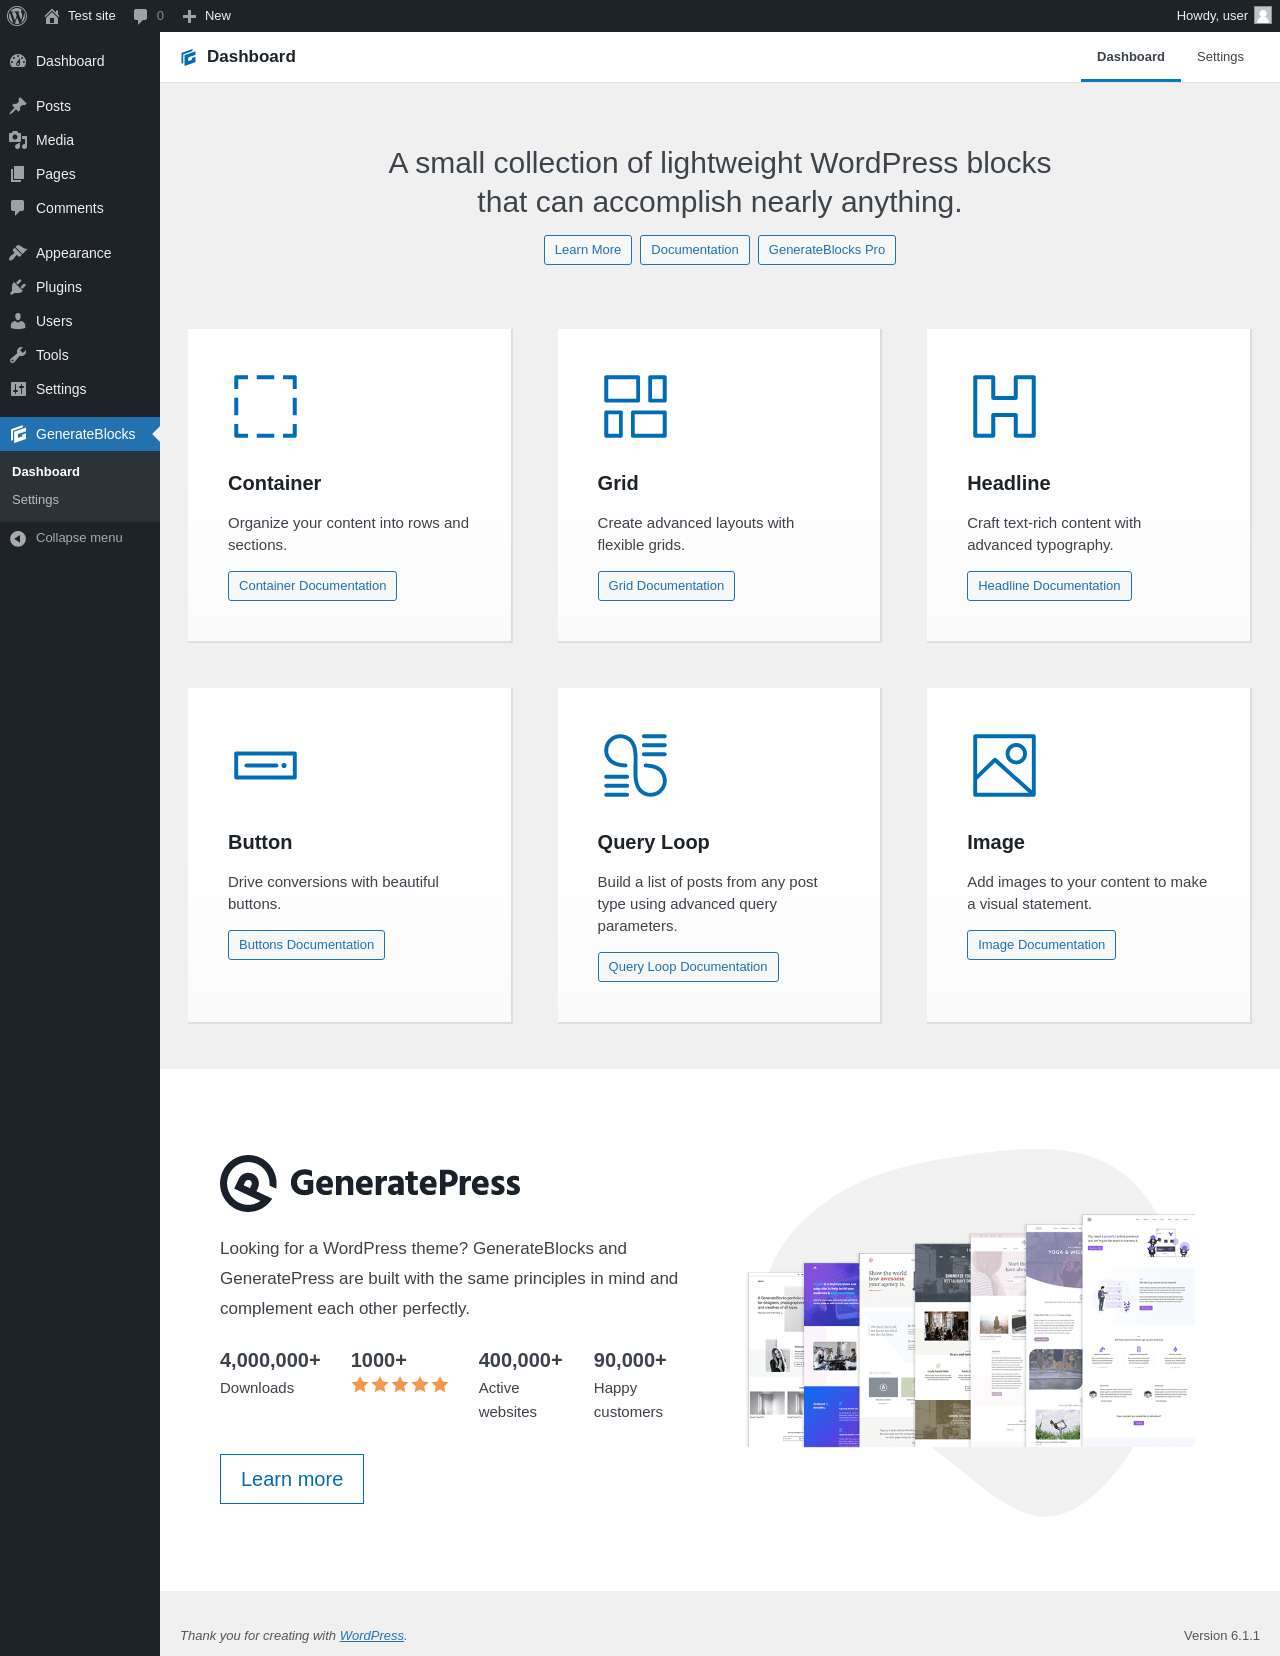The height and width of the screenshot is (1656, 1280).
Task: Open Image Documentation
Action: pos(1041,945)
